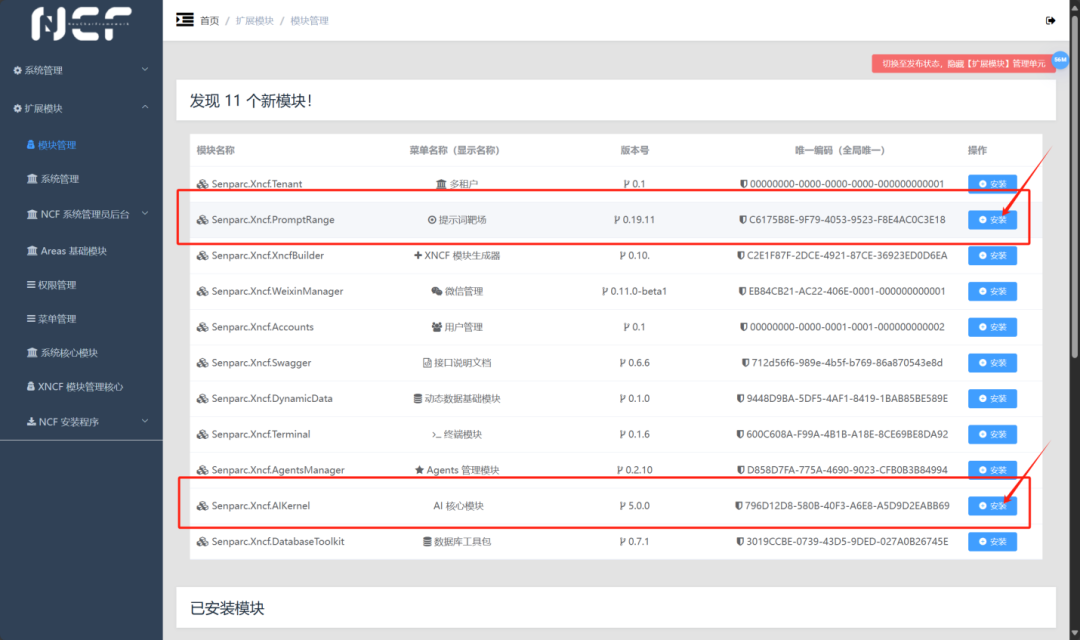Go to 首页 in the breadcrumb
The width and height of the screenshot is (1080, 640).
coord(209,21)
